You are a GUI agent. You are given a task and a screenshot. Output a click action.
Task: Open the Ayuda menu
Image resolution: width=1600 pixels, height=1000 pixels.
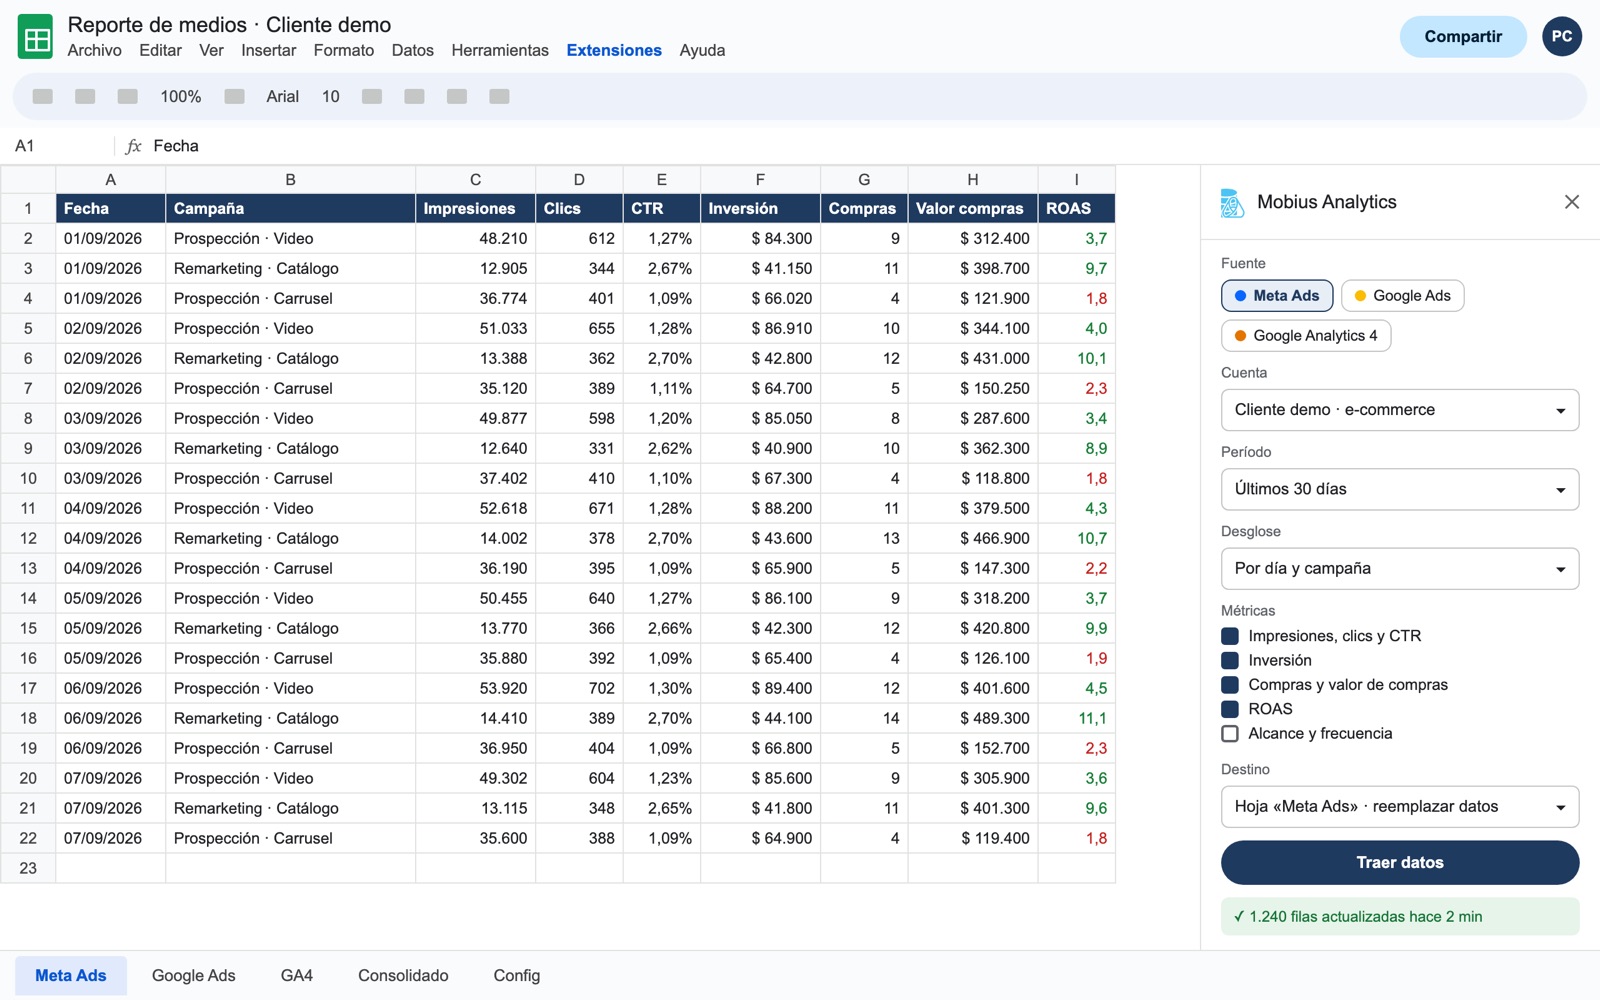coord(702,50)
